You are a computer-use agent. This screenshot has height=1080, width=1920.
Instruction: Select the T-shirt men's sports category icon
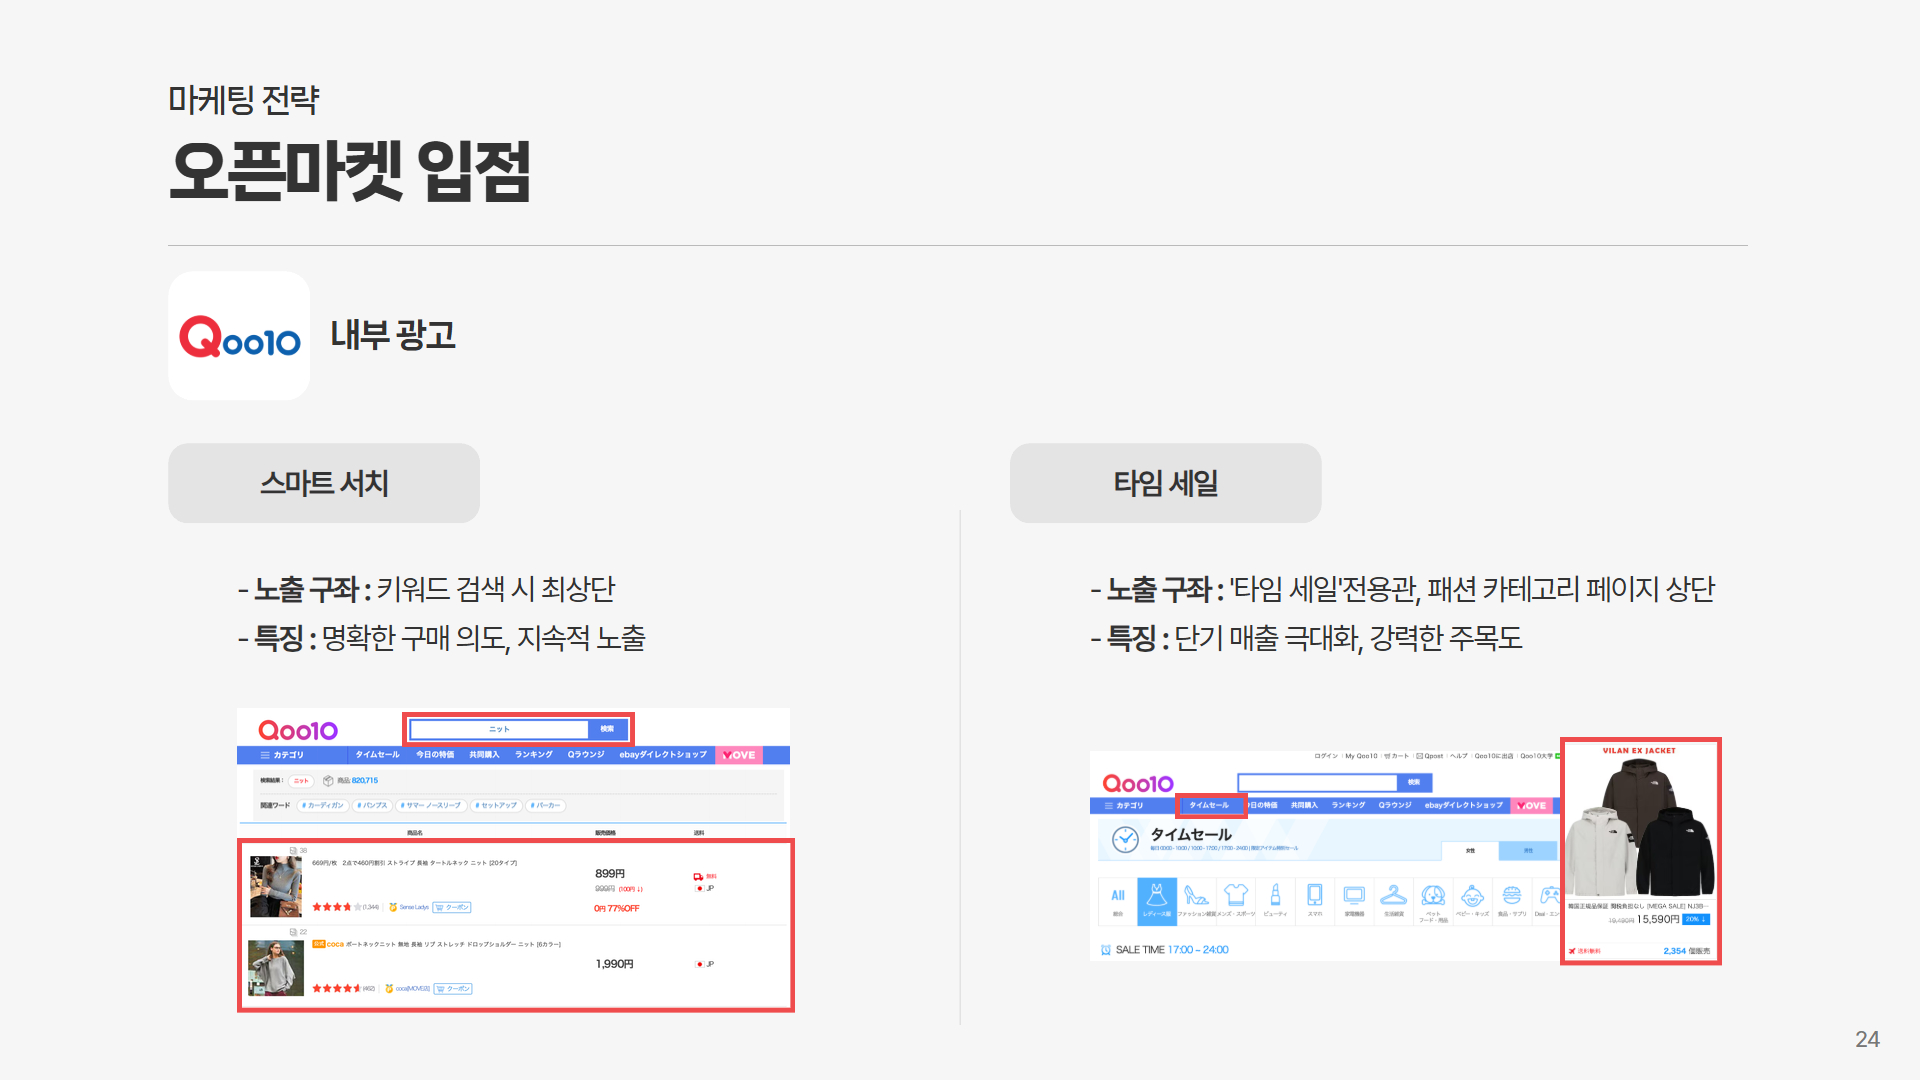pyautogui.click(x=1236, y=897)
